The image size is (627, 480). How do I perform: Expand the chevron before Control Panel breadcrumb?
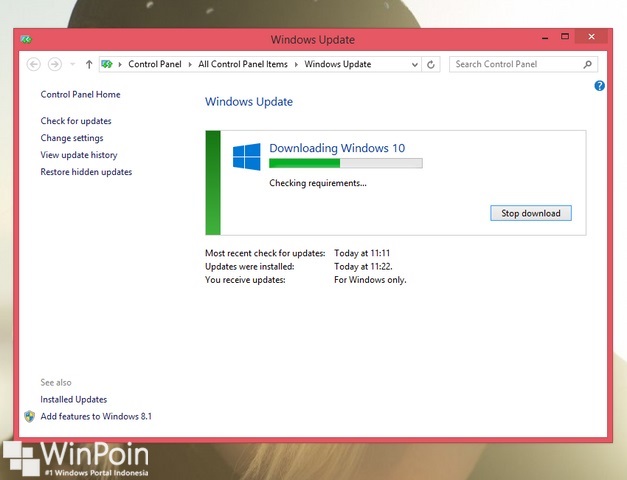(x=120, y=64)
